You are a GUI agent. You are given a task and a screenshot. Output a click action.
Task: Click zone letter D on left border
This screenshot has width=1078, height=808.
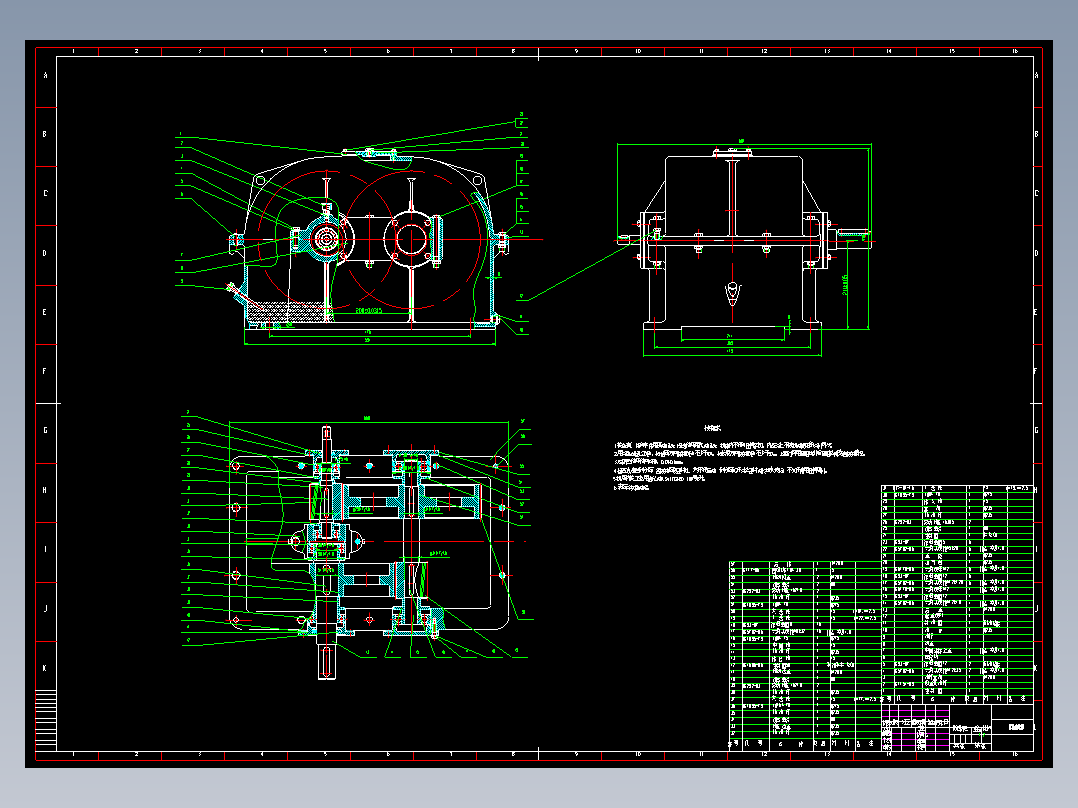(45, 253)
